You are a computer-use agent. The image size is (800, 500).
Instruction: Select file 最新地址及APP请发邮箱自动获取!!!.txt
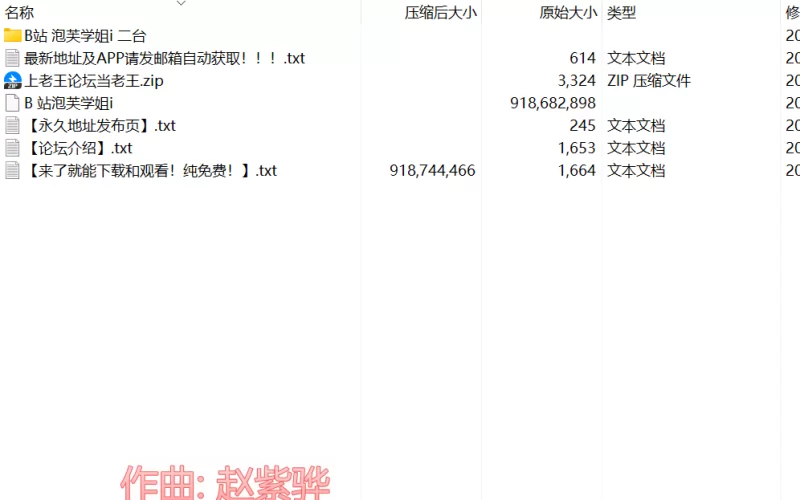tap(164, 58)
